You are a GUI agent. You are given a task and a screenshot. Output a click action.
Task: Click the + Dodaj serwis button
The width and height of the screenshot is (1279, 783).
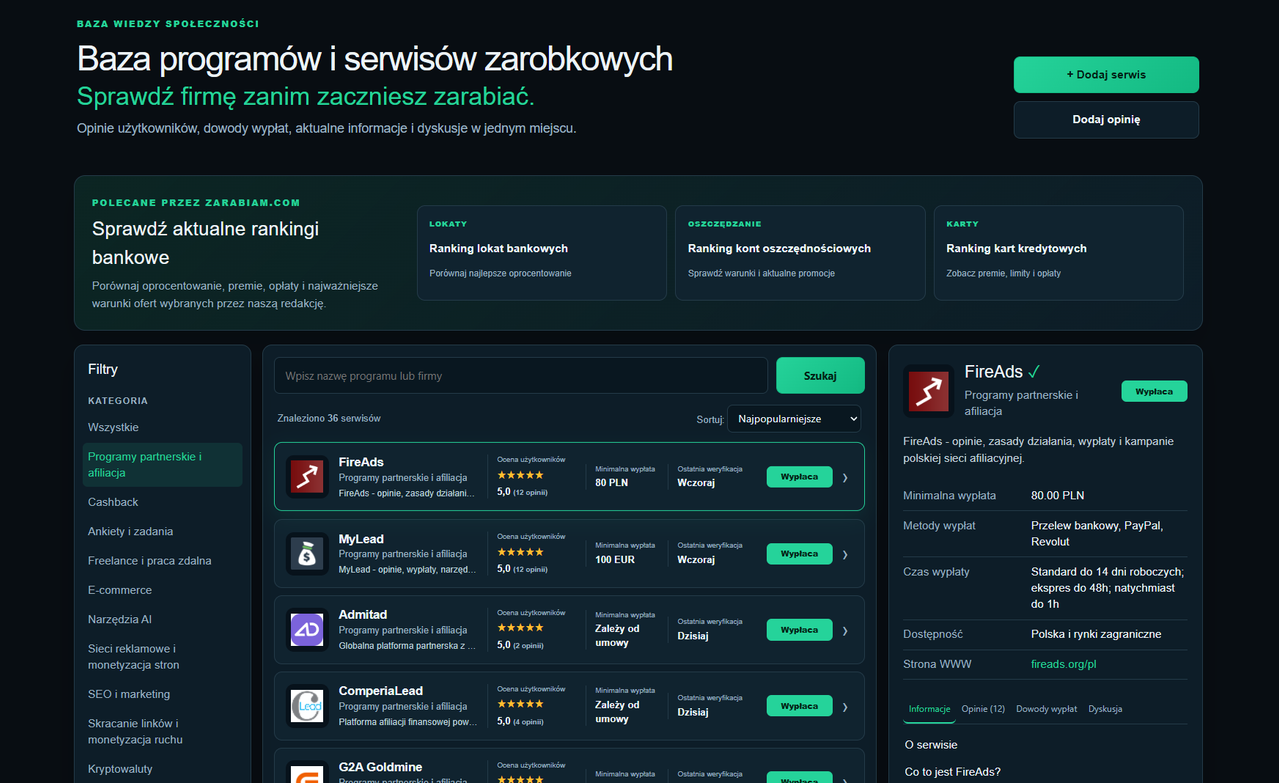tap(1106, 75)
